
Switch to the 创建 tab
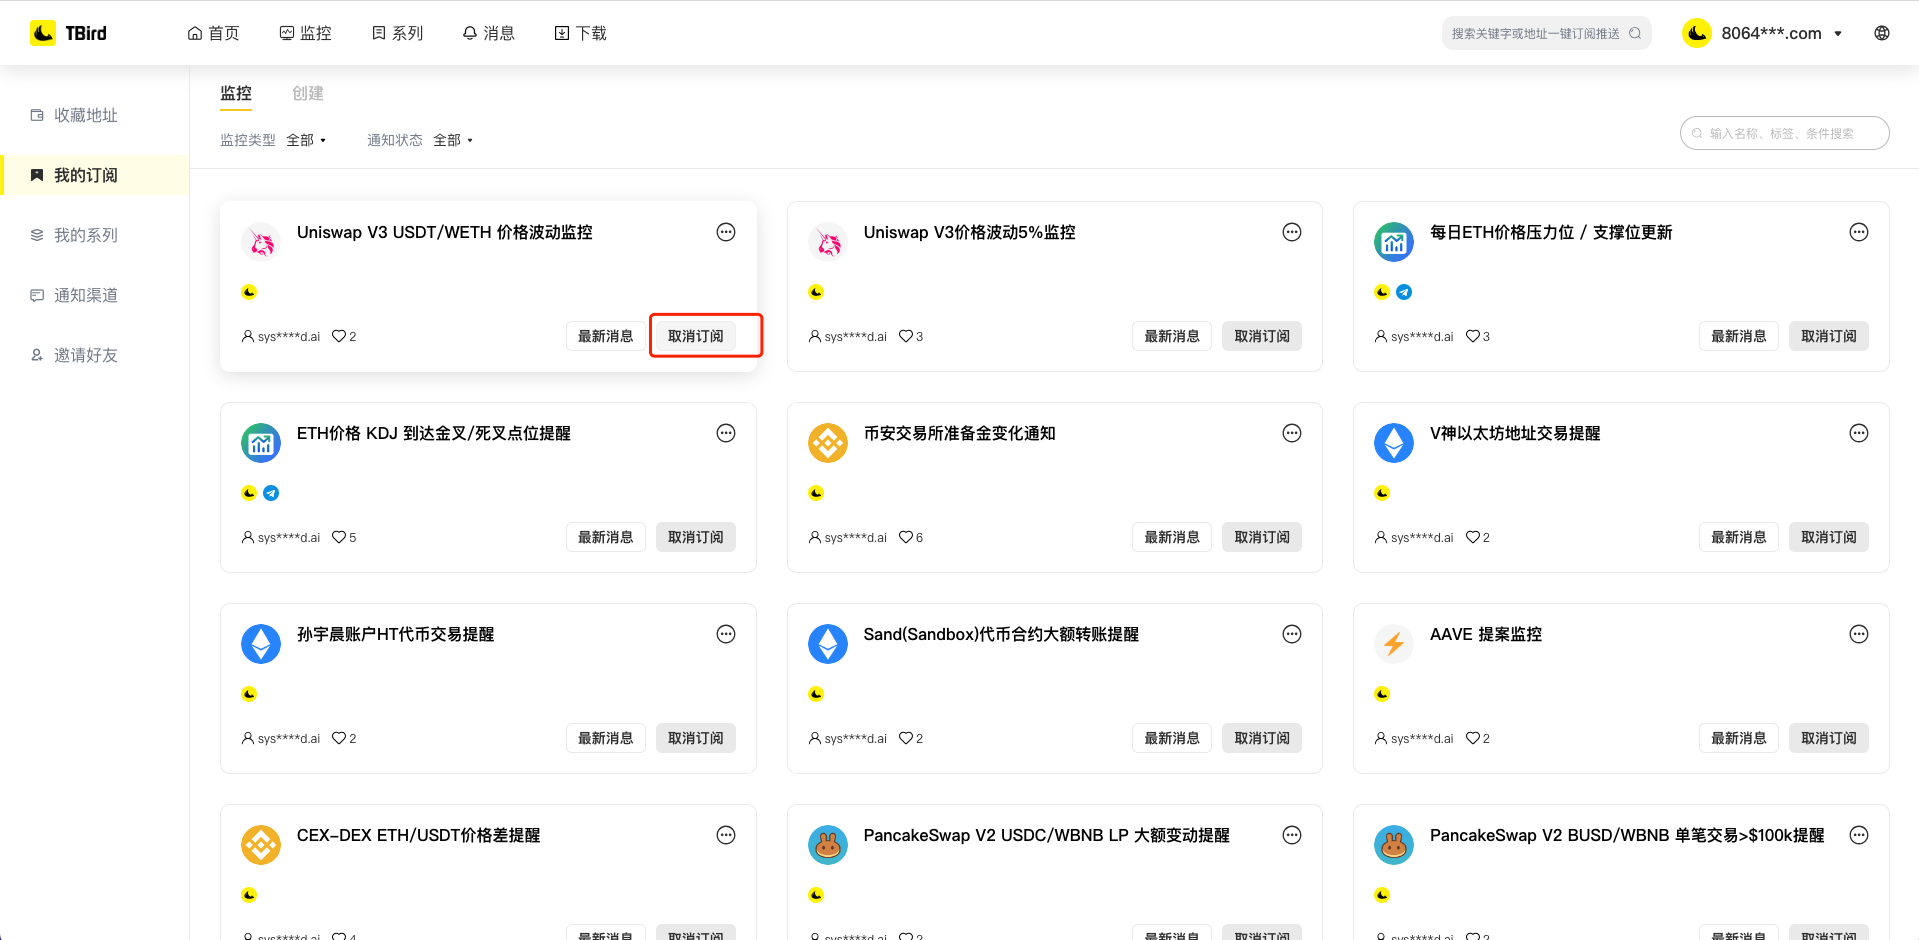click(307, 93)
